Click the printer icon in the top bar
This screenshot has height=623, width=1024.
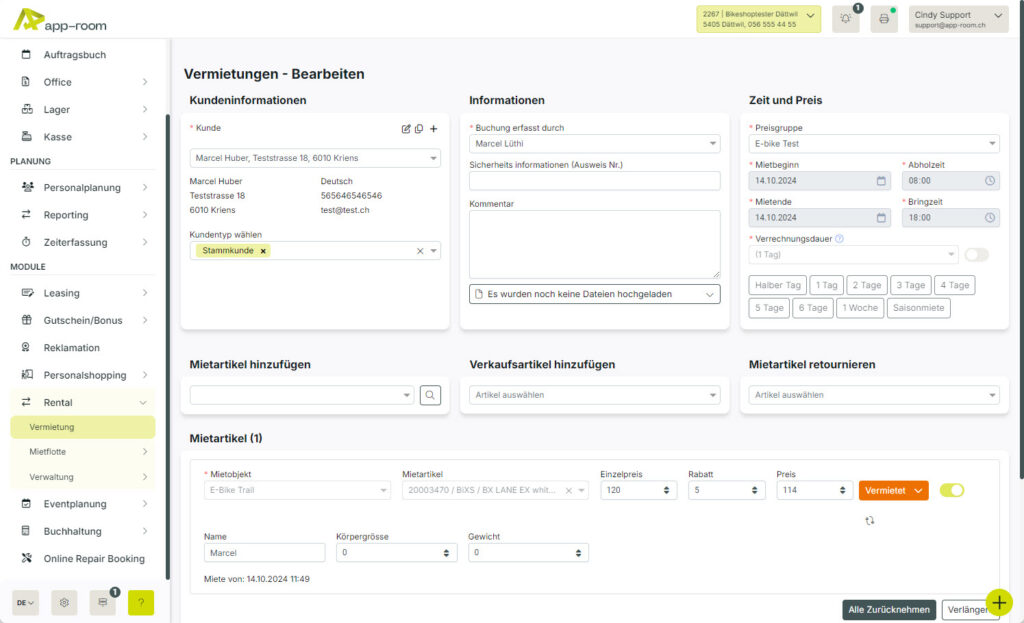pyautogui.click(x=884, y=18)
